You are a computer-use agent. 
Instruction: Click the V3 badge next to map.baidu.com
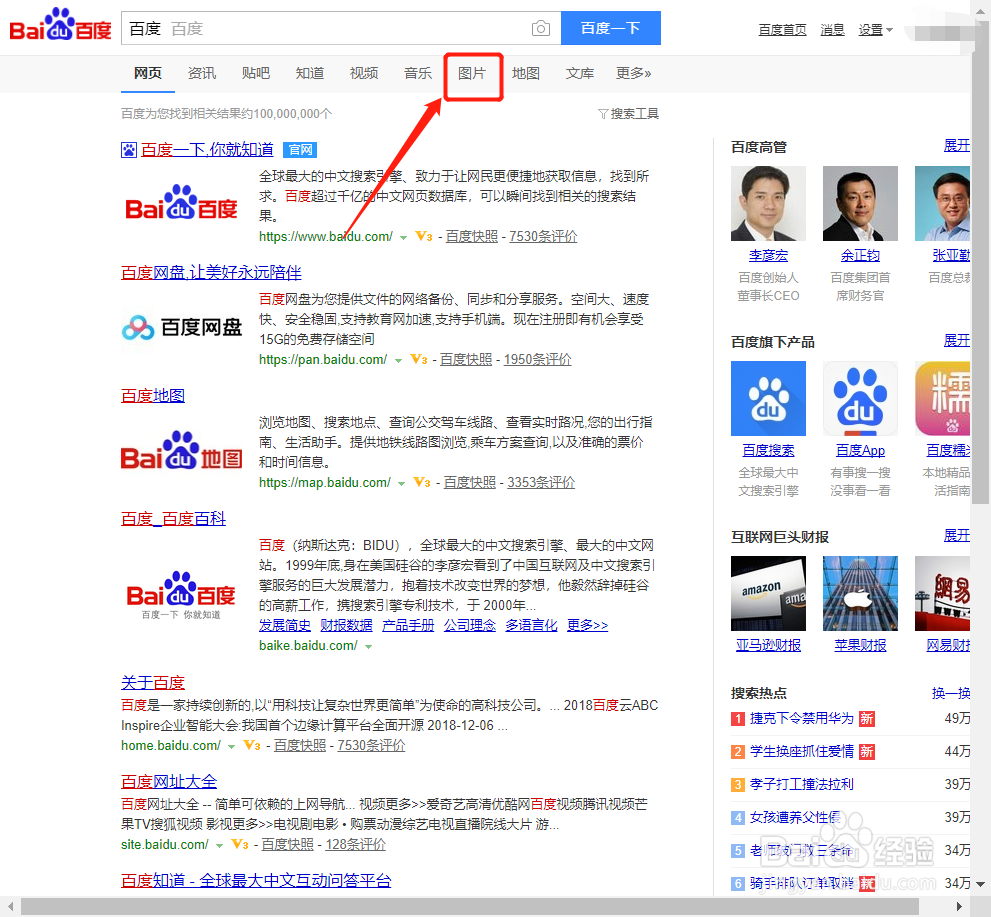422,483
